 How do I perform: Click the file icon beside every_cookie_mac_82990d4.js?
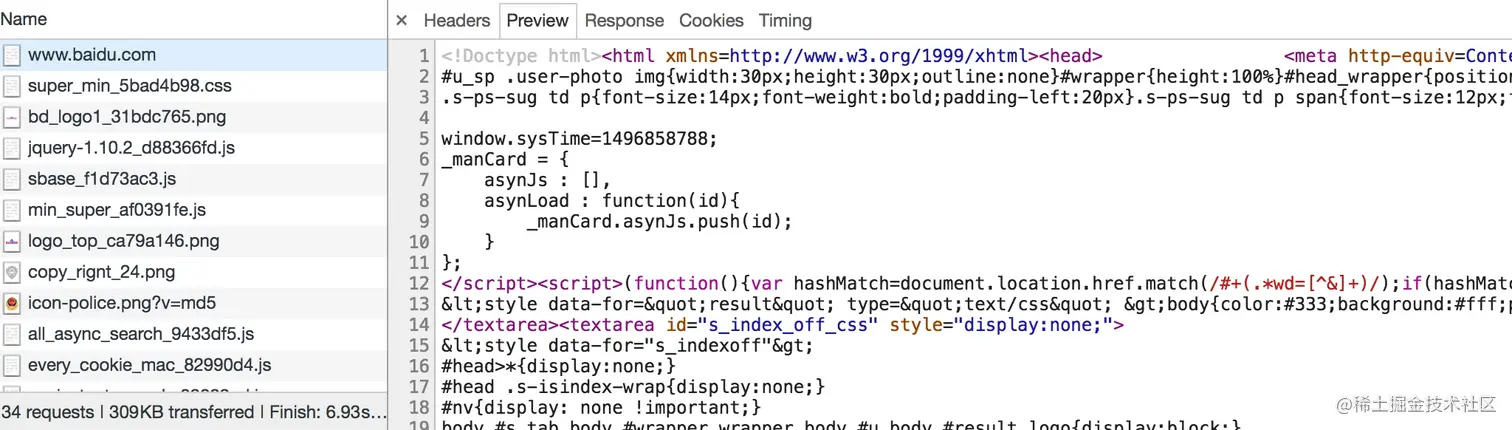(x=12, y=365)
